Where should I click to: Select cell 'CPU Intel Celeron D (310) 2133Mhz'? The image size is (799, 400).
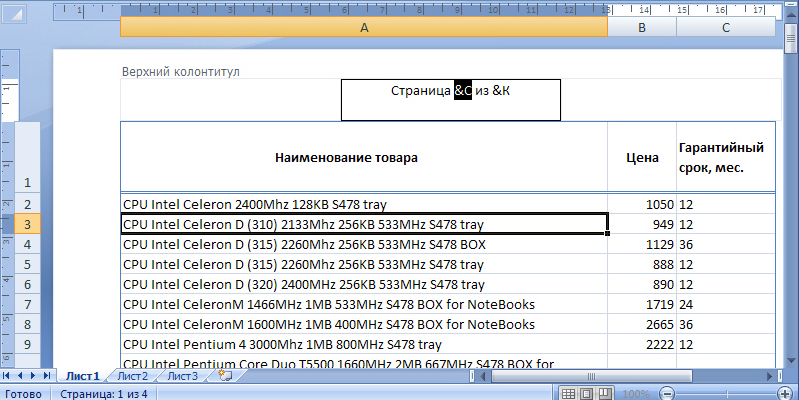coord(364,224)
